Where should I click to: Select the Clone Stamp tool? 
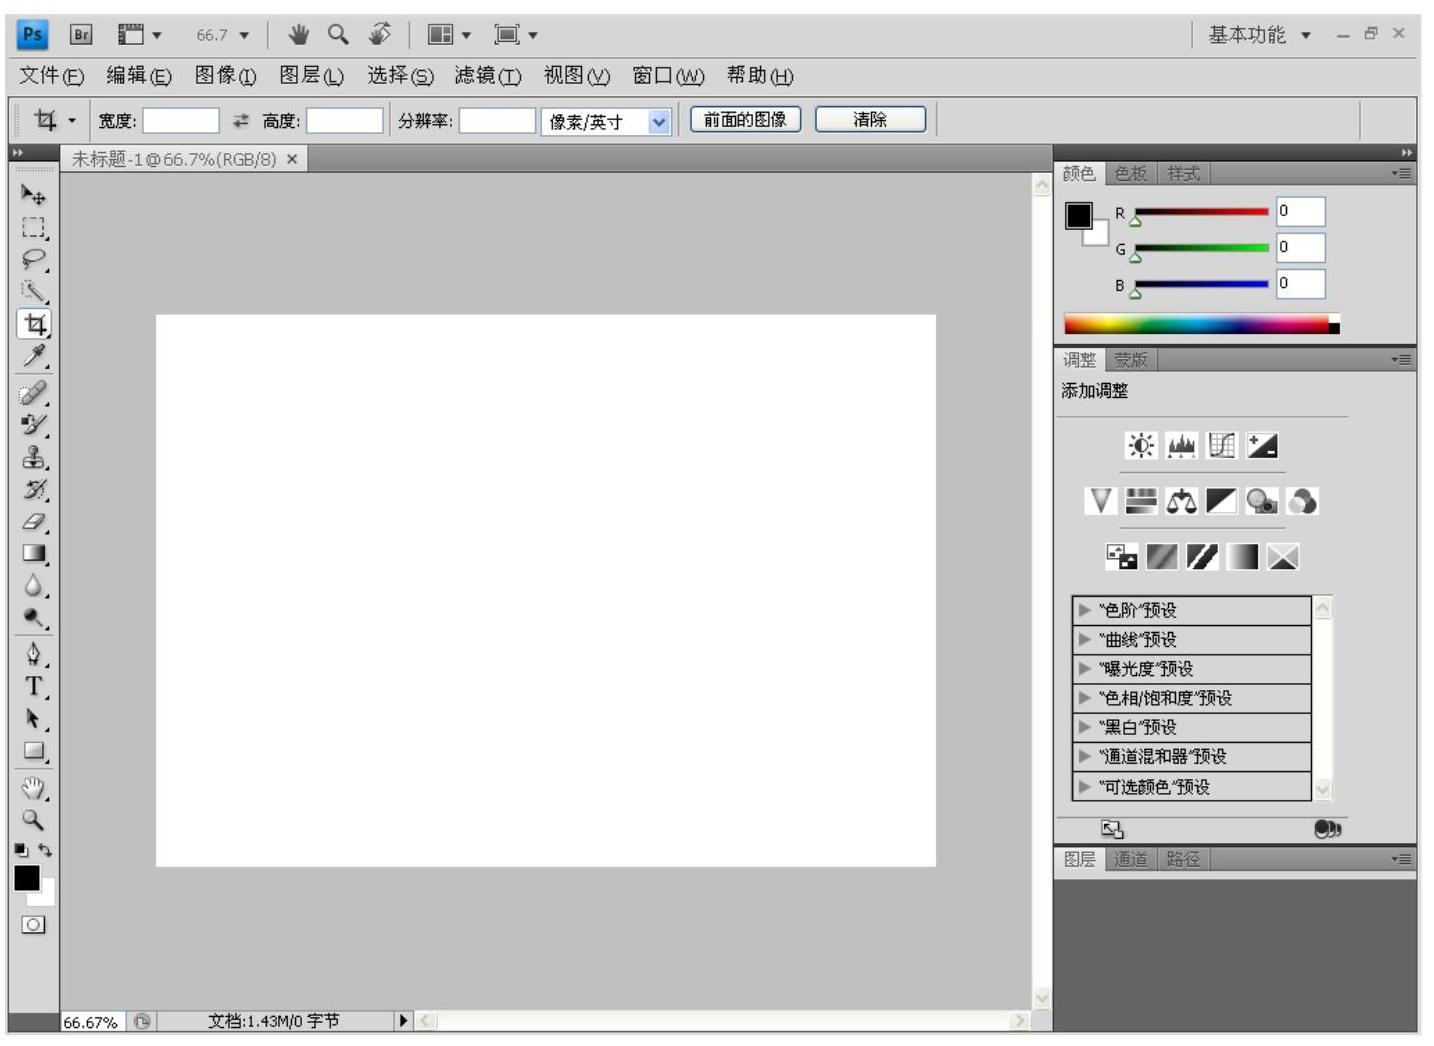click(x=34, y=457)
